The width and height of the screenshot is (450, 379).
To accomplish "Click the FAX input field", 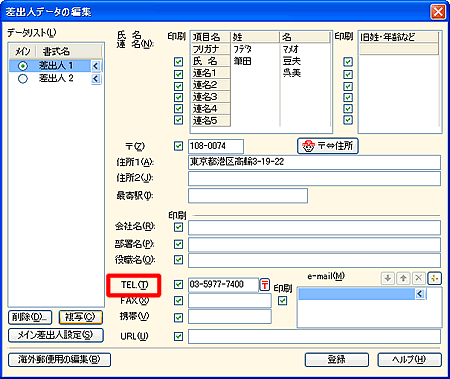I will tap(230, 301).
